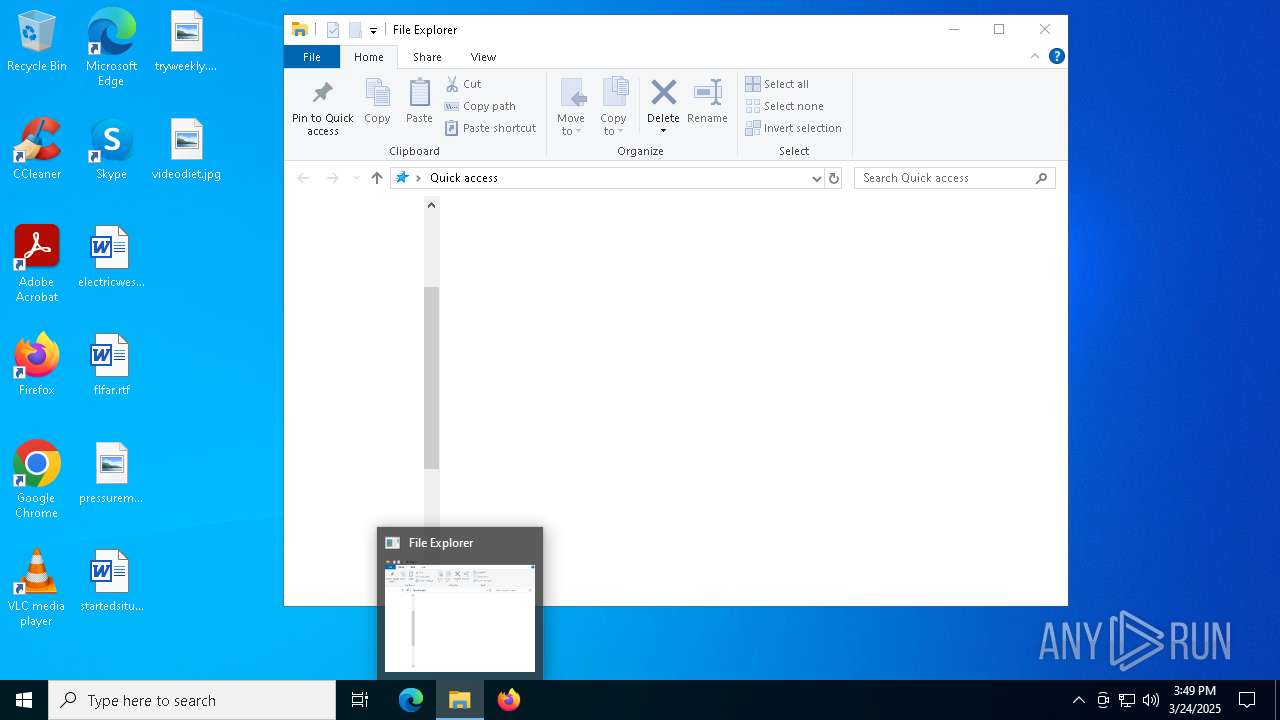Click taskbar Type here to search box
The image size is (1280, 720).
(x=192, y=700)
